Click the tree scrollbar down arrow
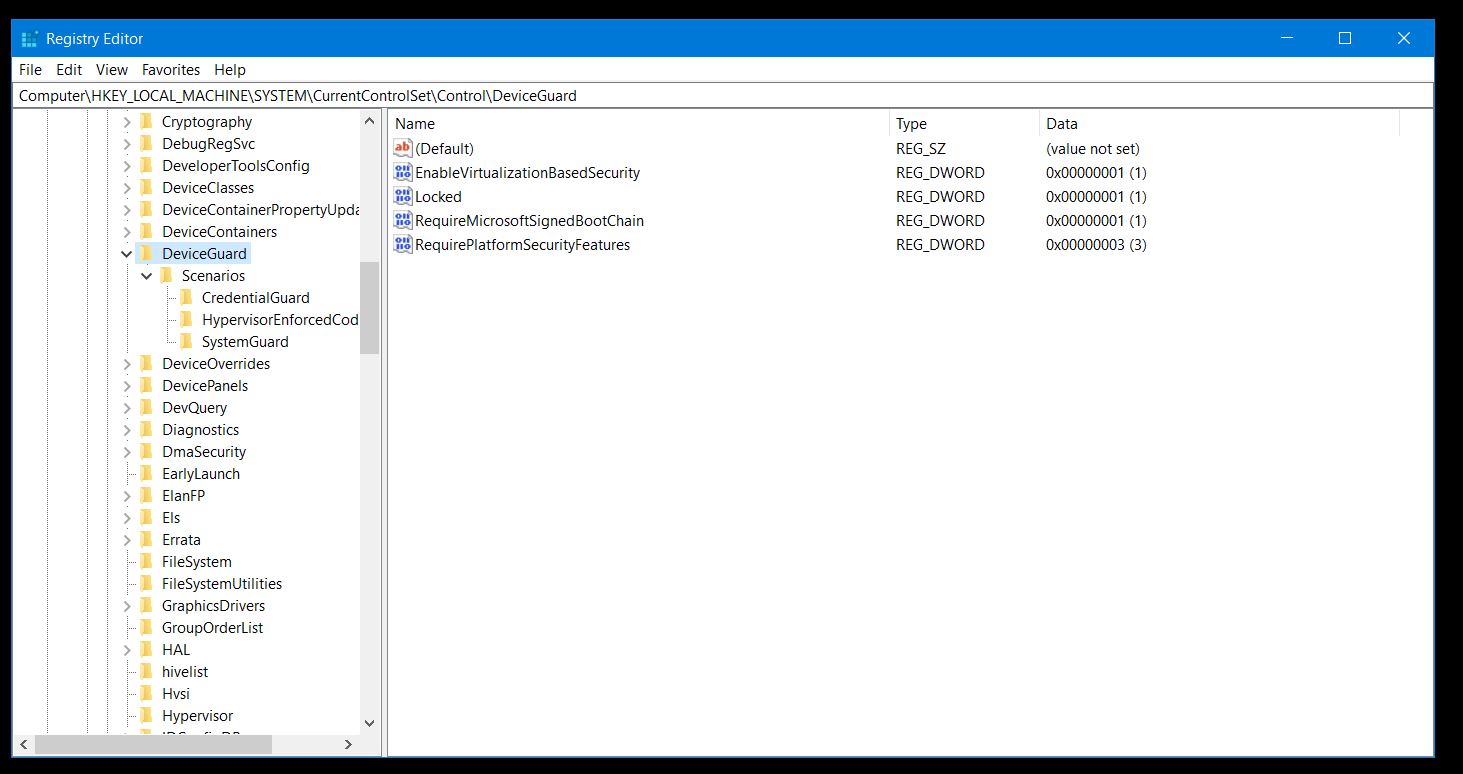This screenshot has width=1463, height=774. (369, 723)
